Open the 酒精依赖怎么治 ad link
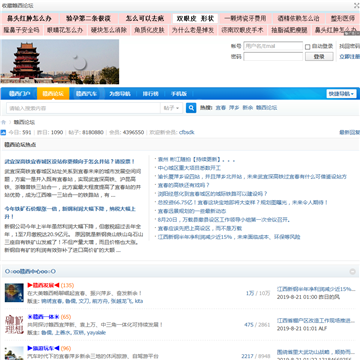 point(298,18)
